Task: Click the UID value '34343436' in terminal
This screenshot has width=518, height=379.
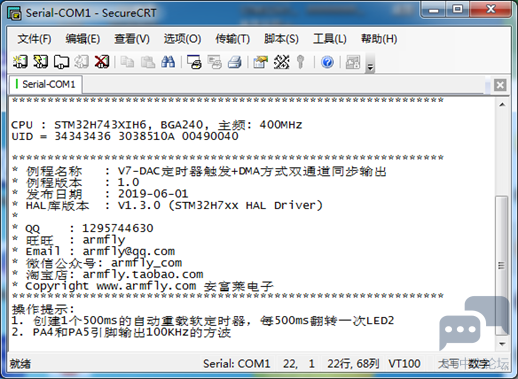Action: pos(82,136)
